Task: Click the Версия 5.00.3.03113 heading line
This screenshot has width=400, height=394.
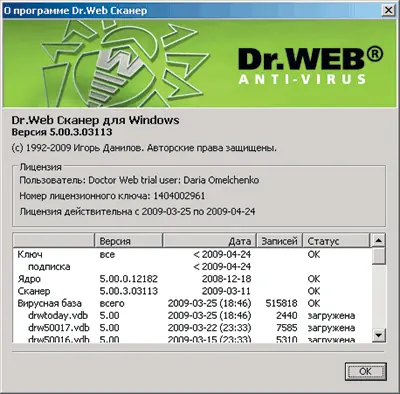Action: (x=62, y=132)
